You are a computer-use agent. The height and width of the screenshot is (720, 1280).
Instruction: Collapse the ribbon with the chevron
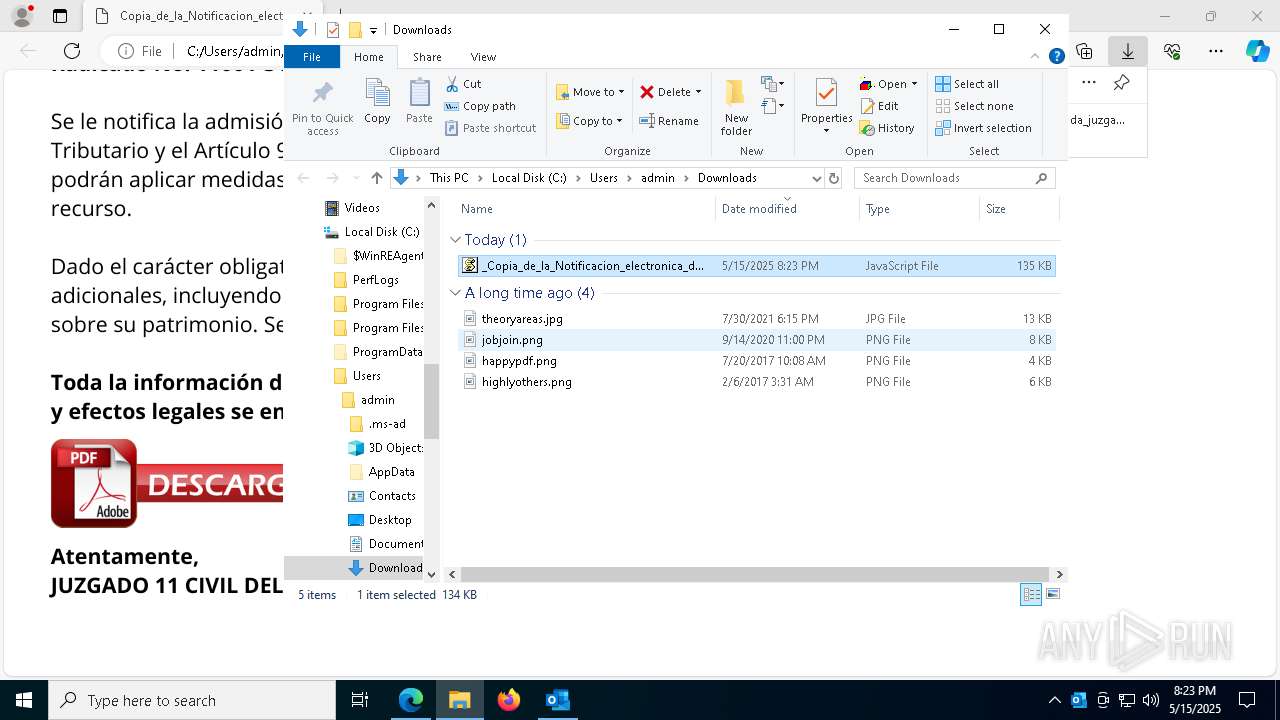(1035, 57)
